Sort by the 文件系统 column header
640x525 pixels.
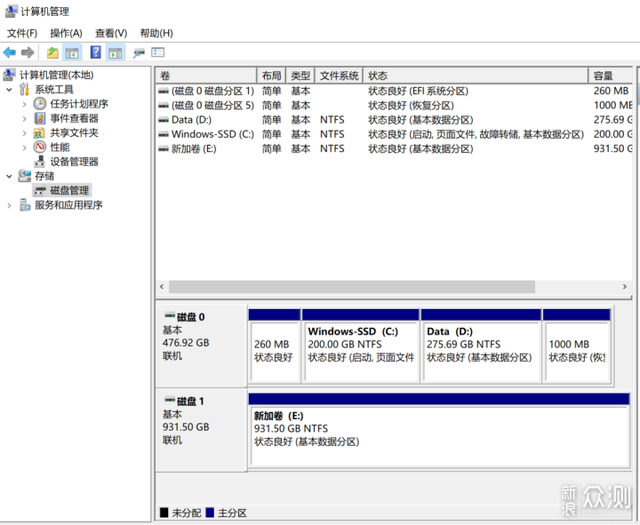(x=339, y=76)
